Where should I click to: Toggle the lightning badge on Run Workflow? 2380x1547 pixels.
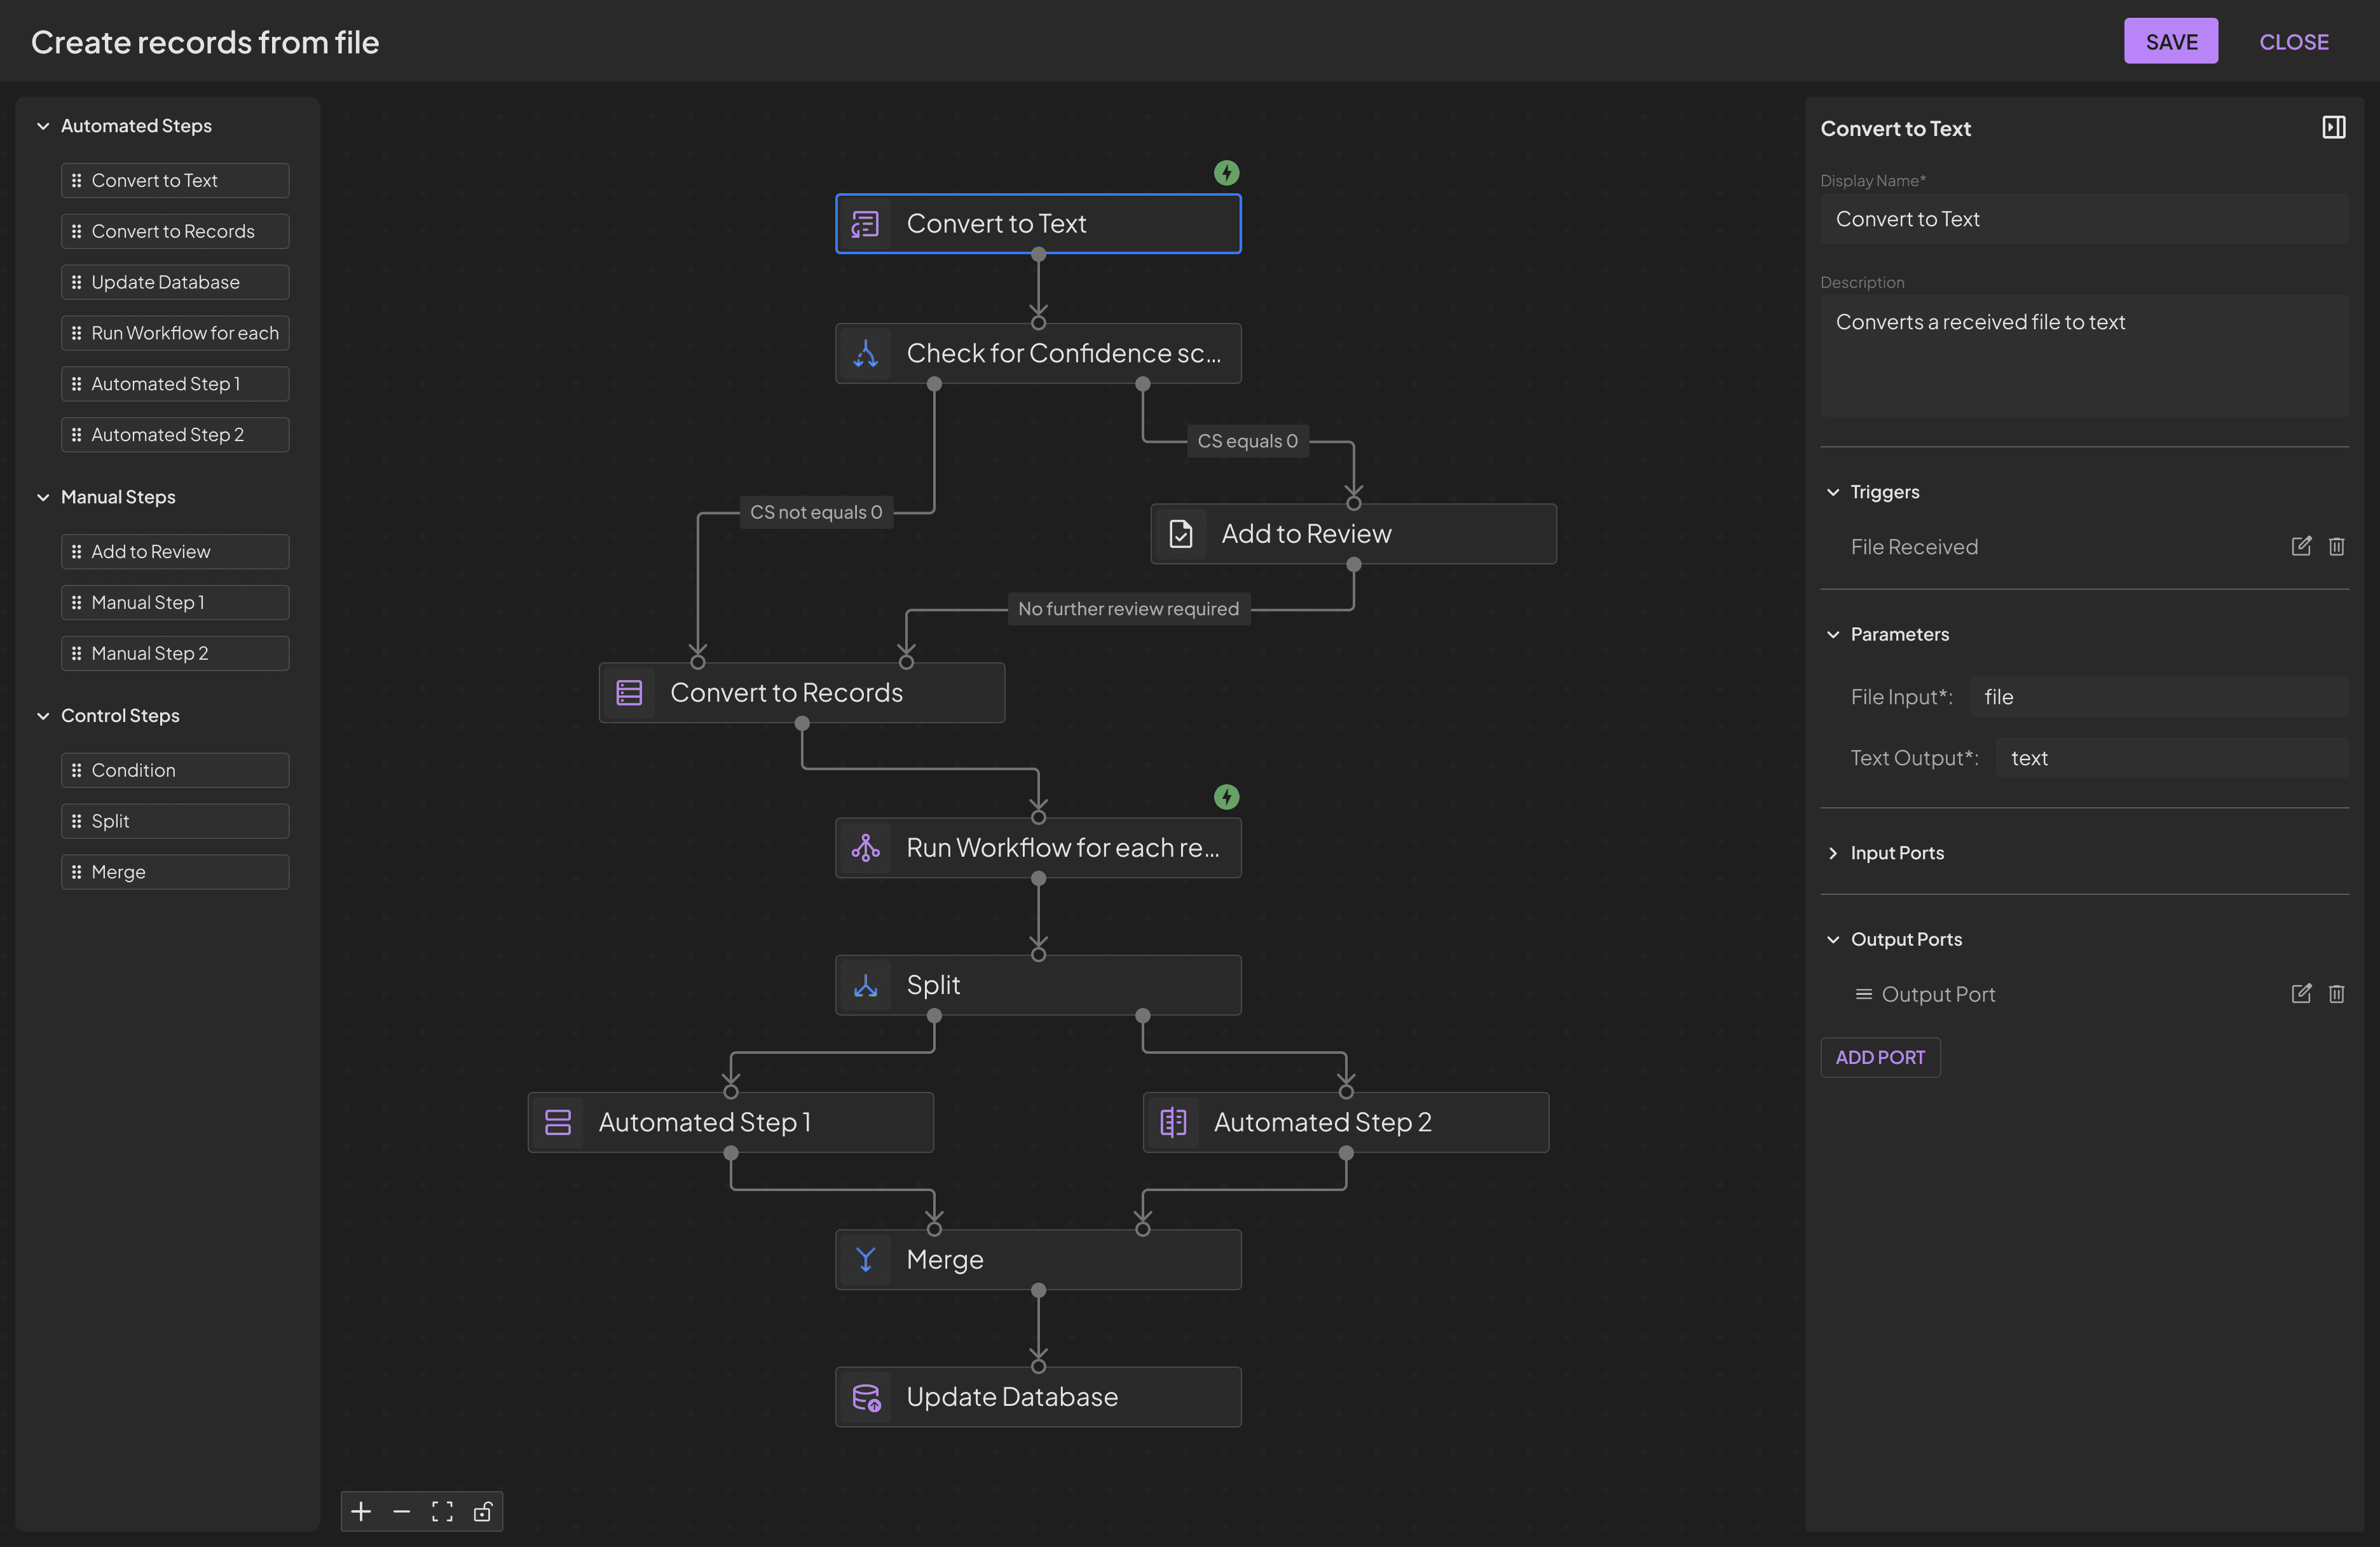pyautogui.click(x=1227, y=796)
